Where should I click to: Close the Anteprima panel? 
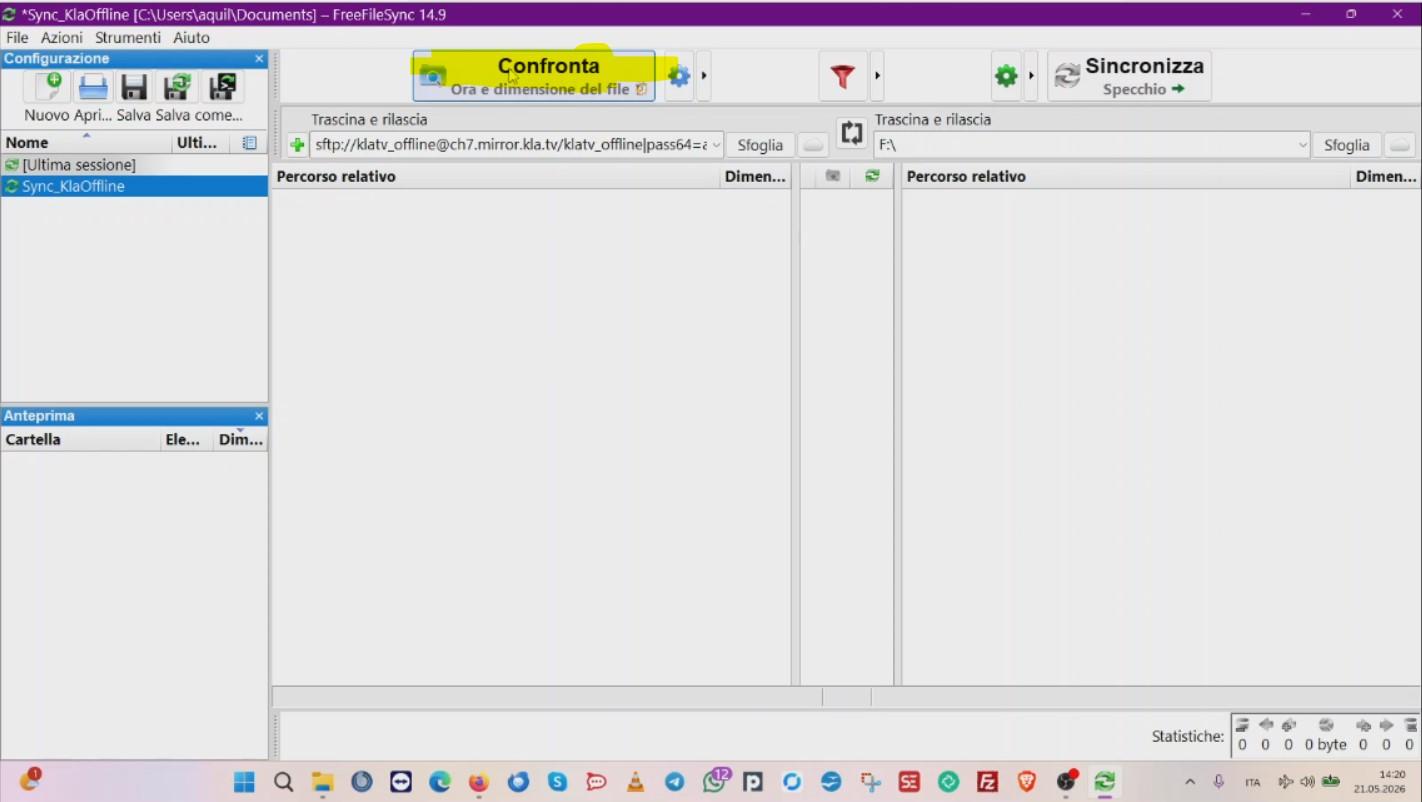coord(259,416)
